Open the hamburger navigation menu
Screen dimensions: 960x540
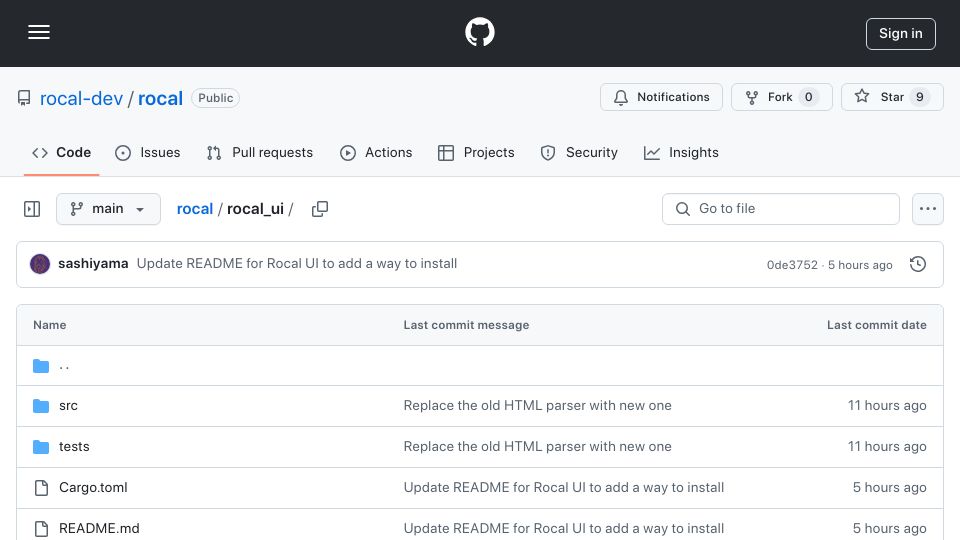click(x=39, y=32)
